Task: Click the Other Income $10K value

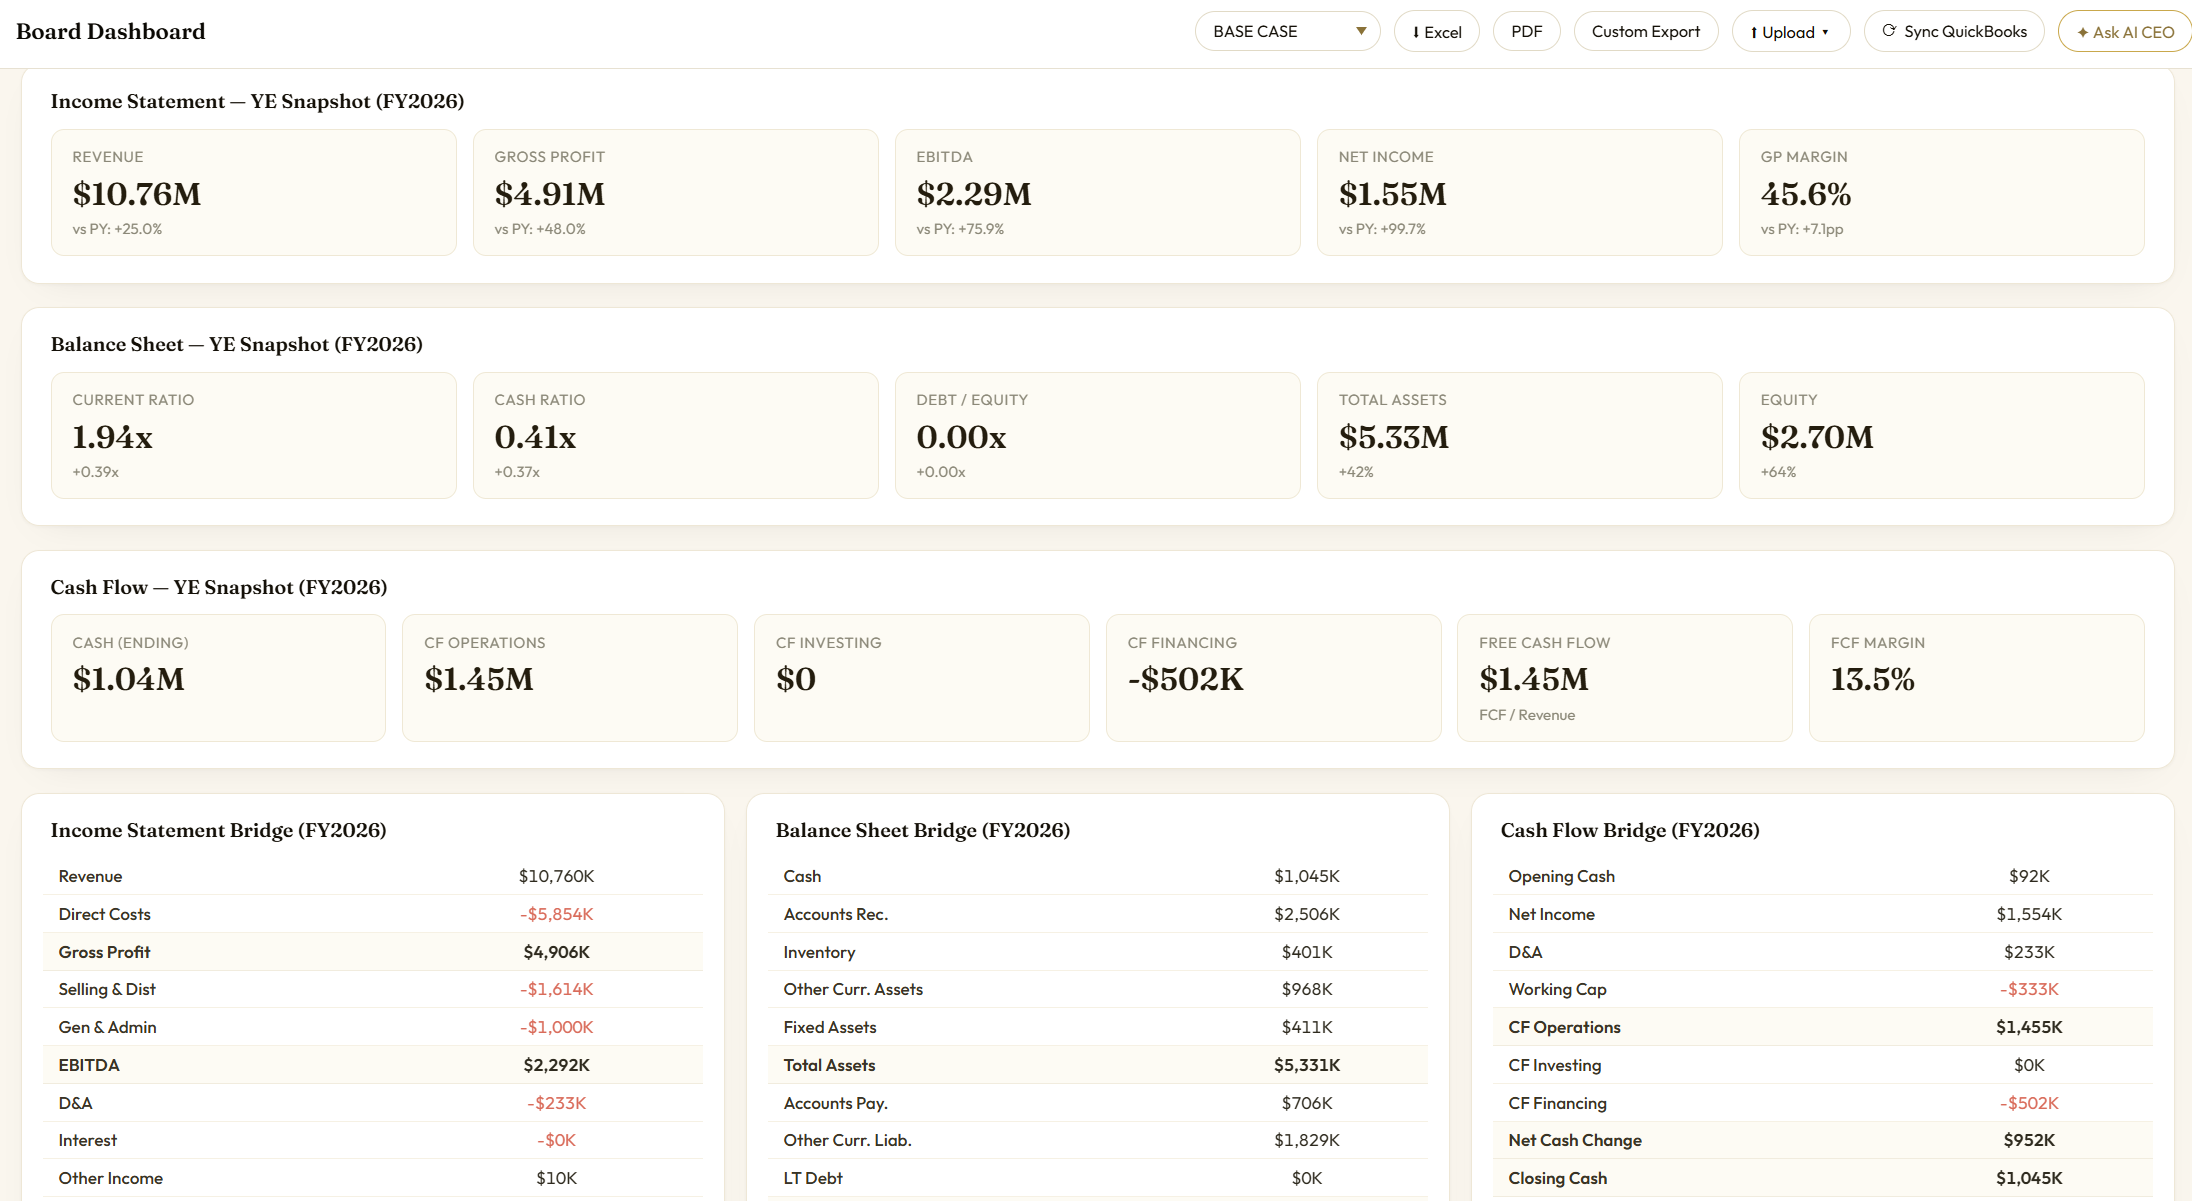Action: [556, 1178]
